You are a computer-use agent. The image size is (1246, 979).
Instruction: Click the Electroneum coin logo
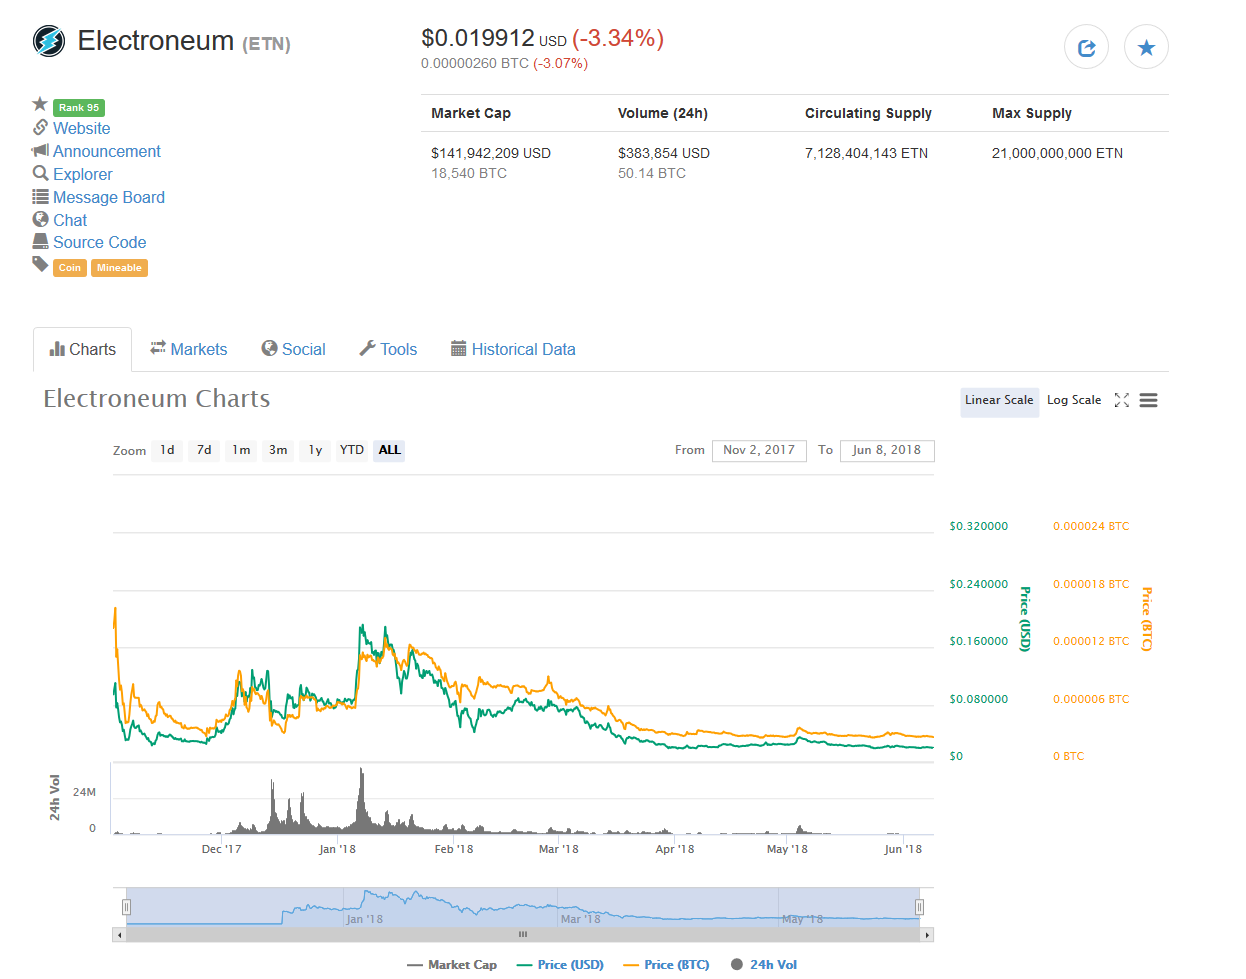coord(49,41)
